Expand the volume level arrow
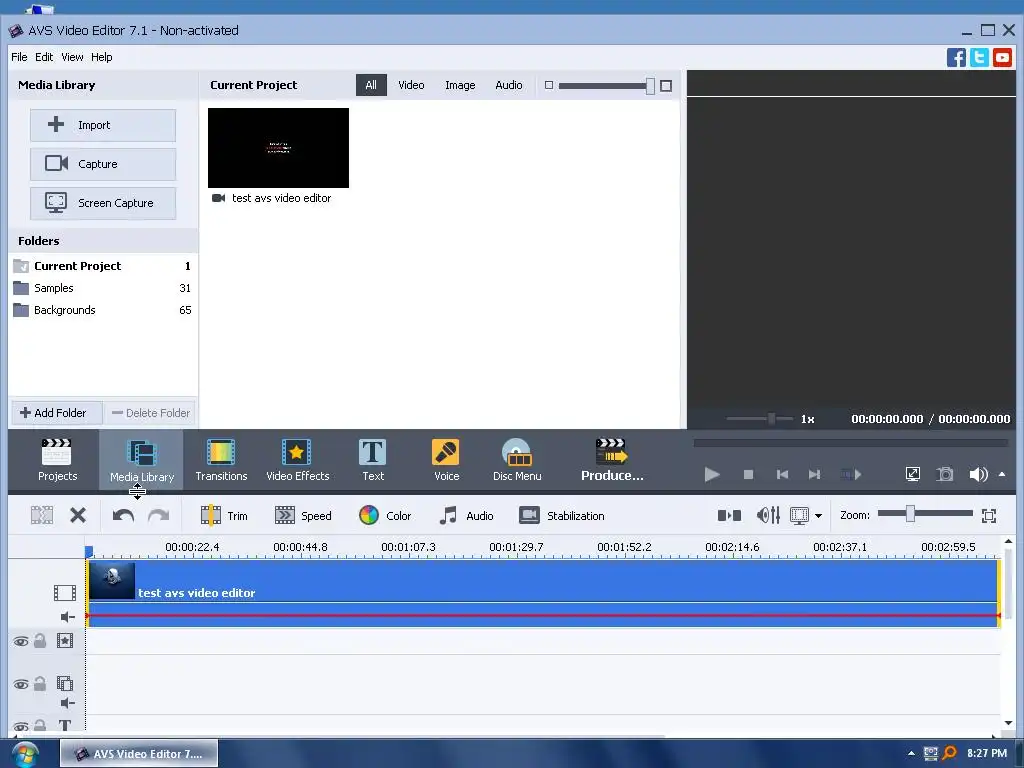The width and height of the screenshot is (1024, 768). [x=1002, y=474]
